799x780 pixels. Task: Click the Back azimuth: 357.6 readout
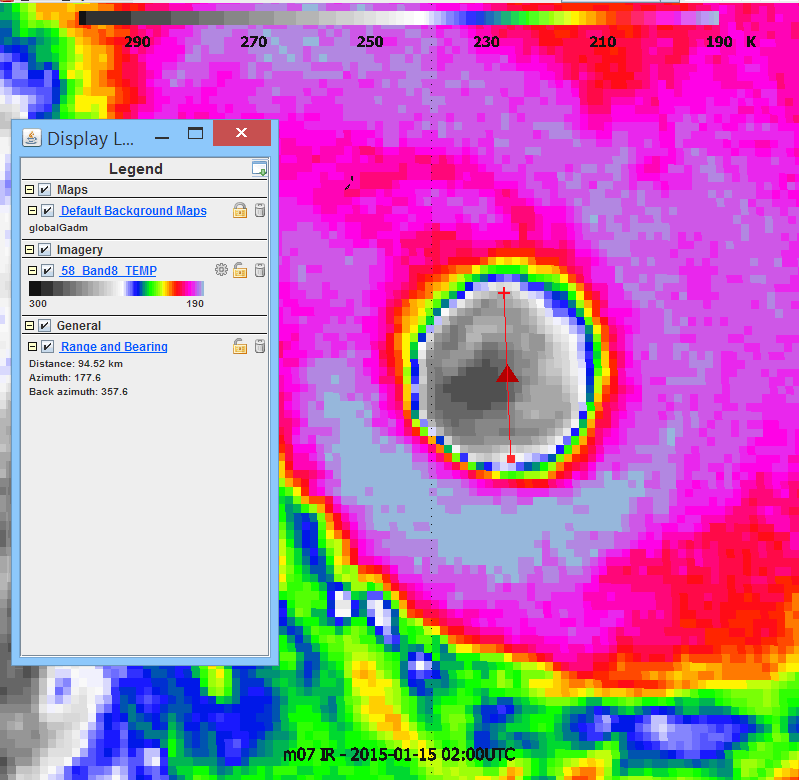tap(78, 392)
